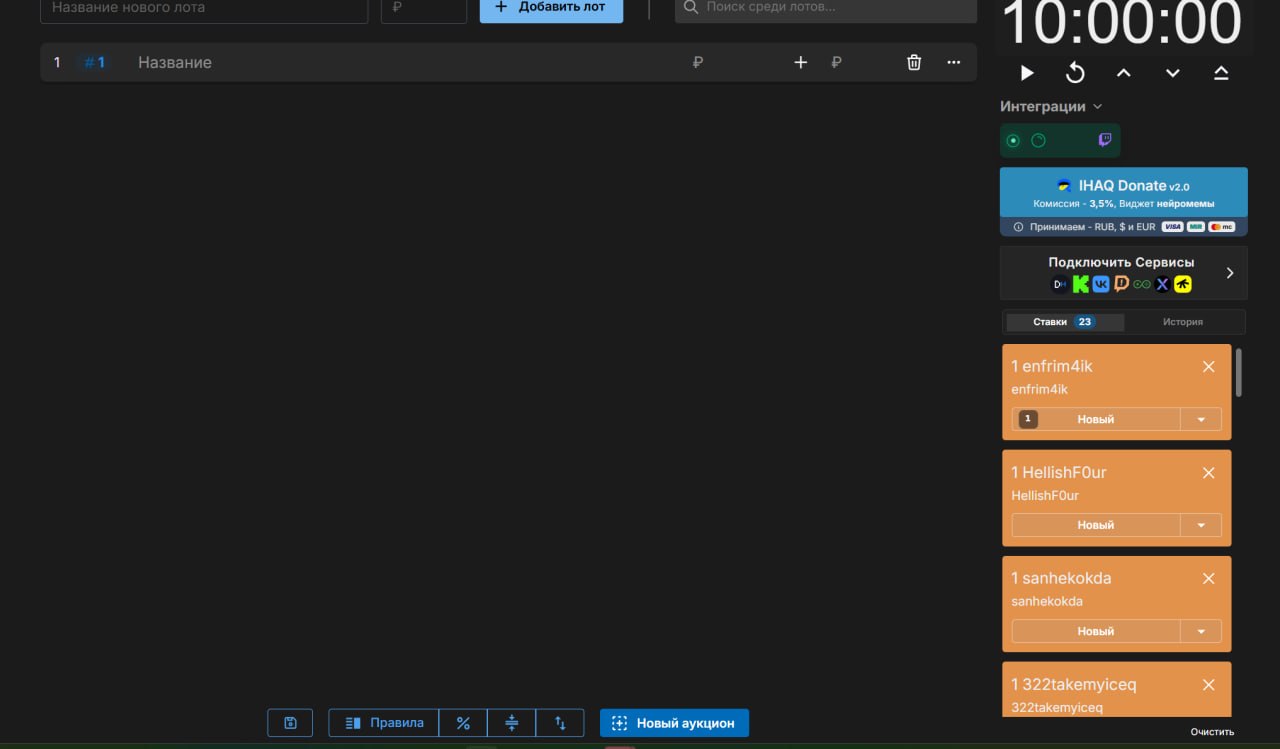Image resolution: width=1280 pixels, height=749 pixels.
Task: Click the bids list scrollbar
Action: 1239,372
